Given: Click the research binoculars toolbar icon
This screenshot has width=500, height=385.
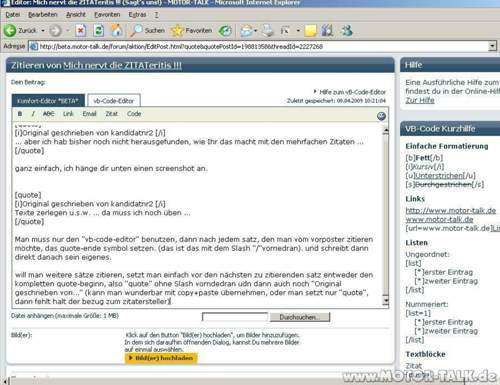Looking at the screenshot, I should (x=327, y=31).
